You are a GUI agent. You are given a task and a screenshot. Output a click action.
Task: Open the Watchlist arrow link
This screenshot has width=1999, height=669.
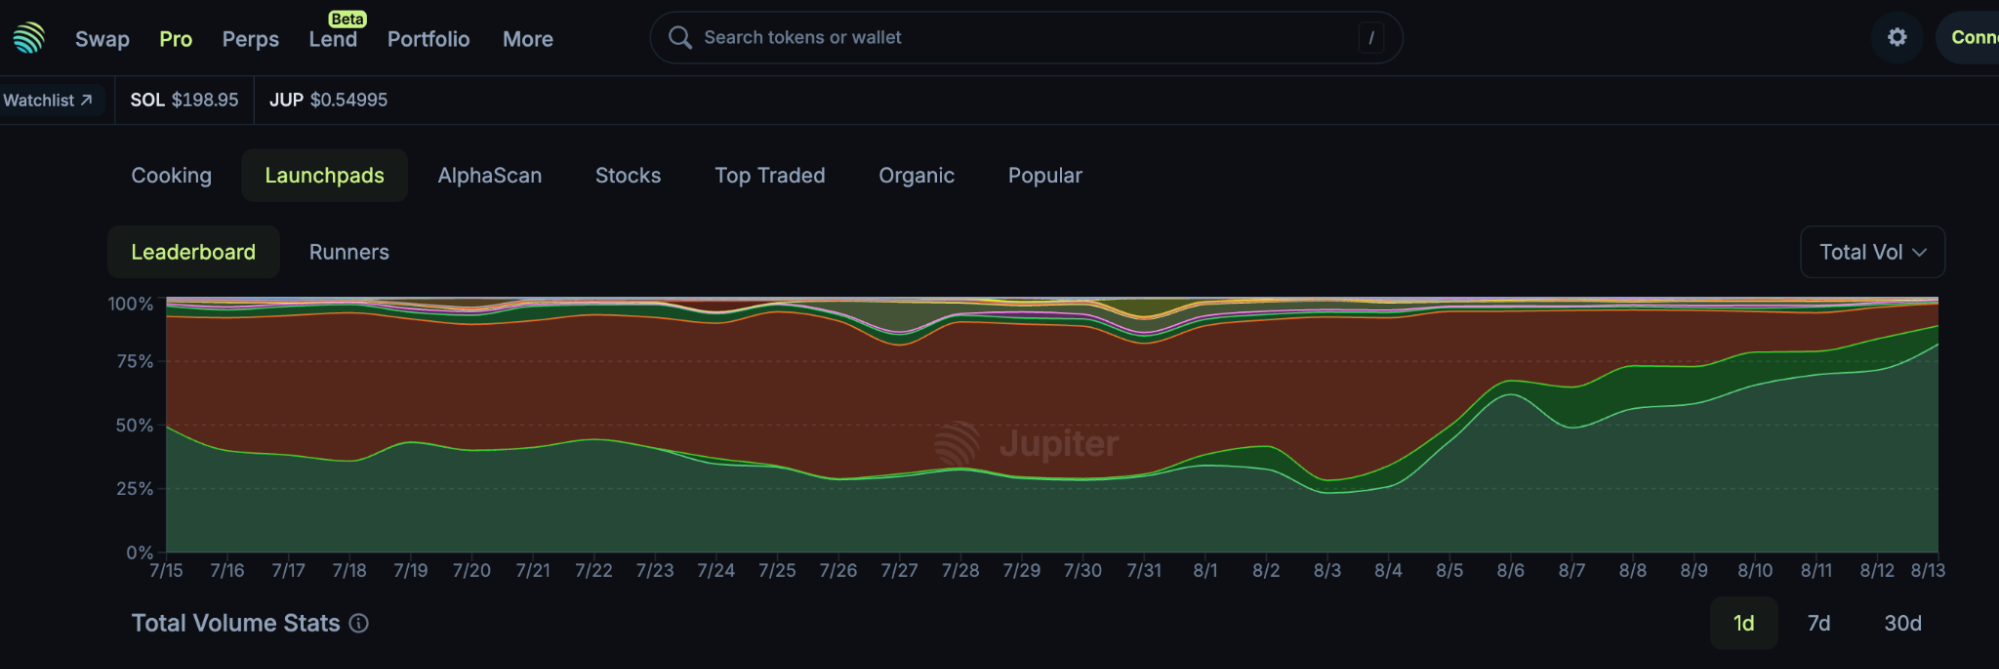pyautogui.click(x=48, y=100)
